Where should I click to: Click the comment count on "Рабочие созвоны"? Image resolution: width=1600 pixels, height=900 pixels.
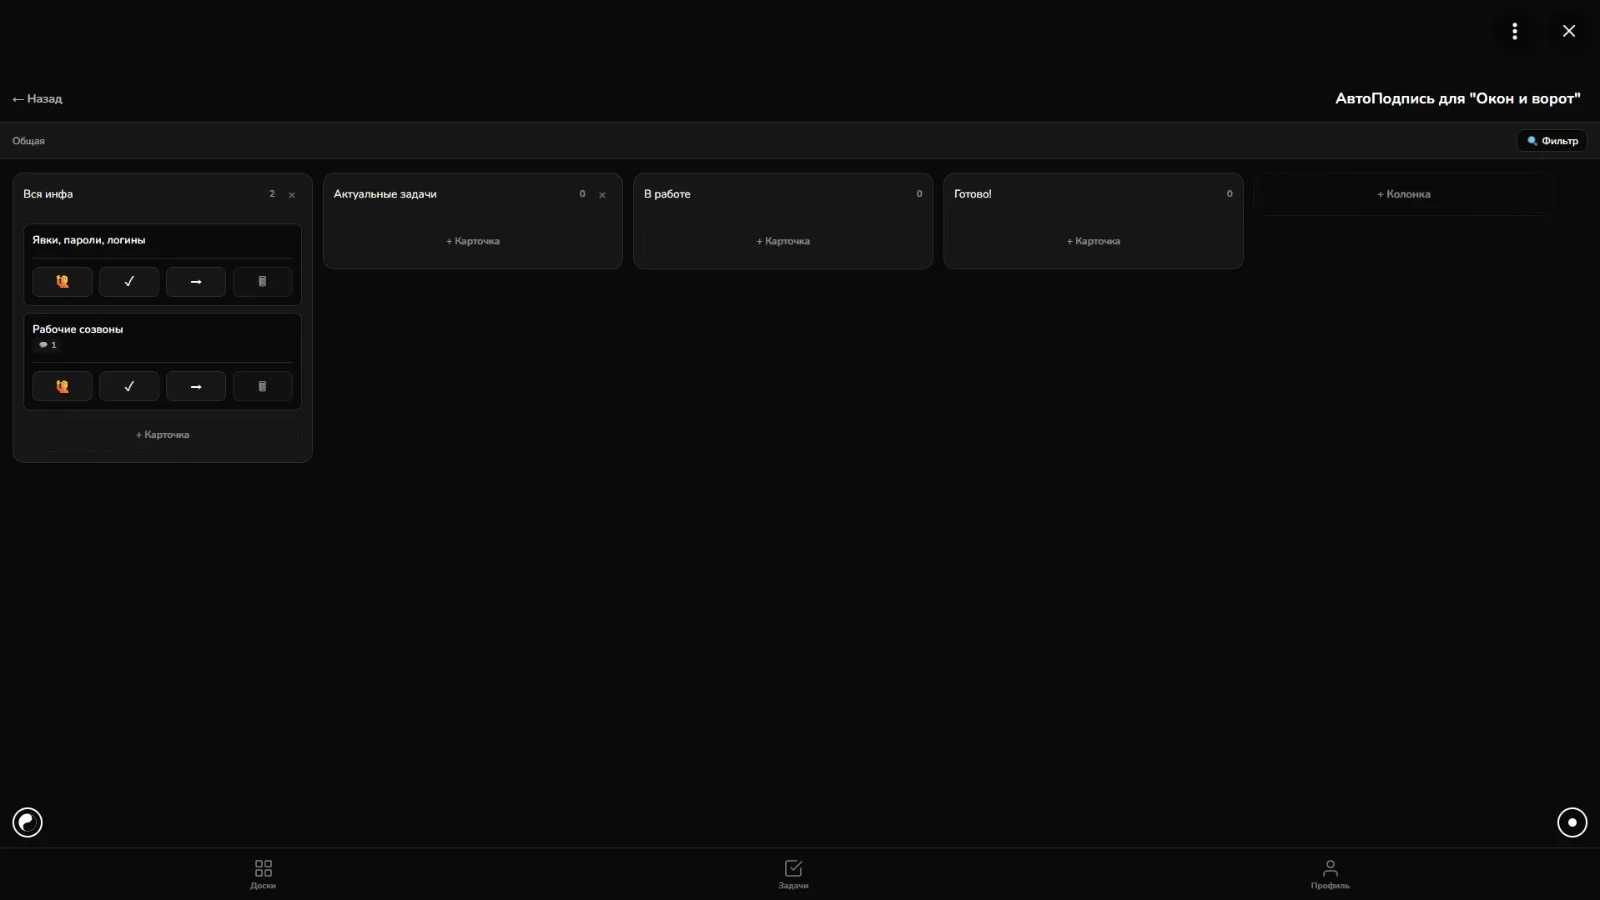click(x=47, y=345)
